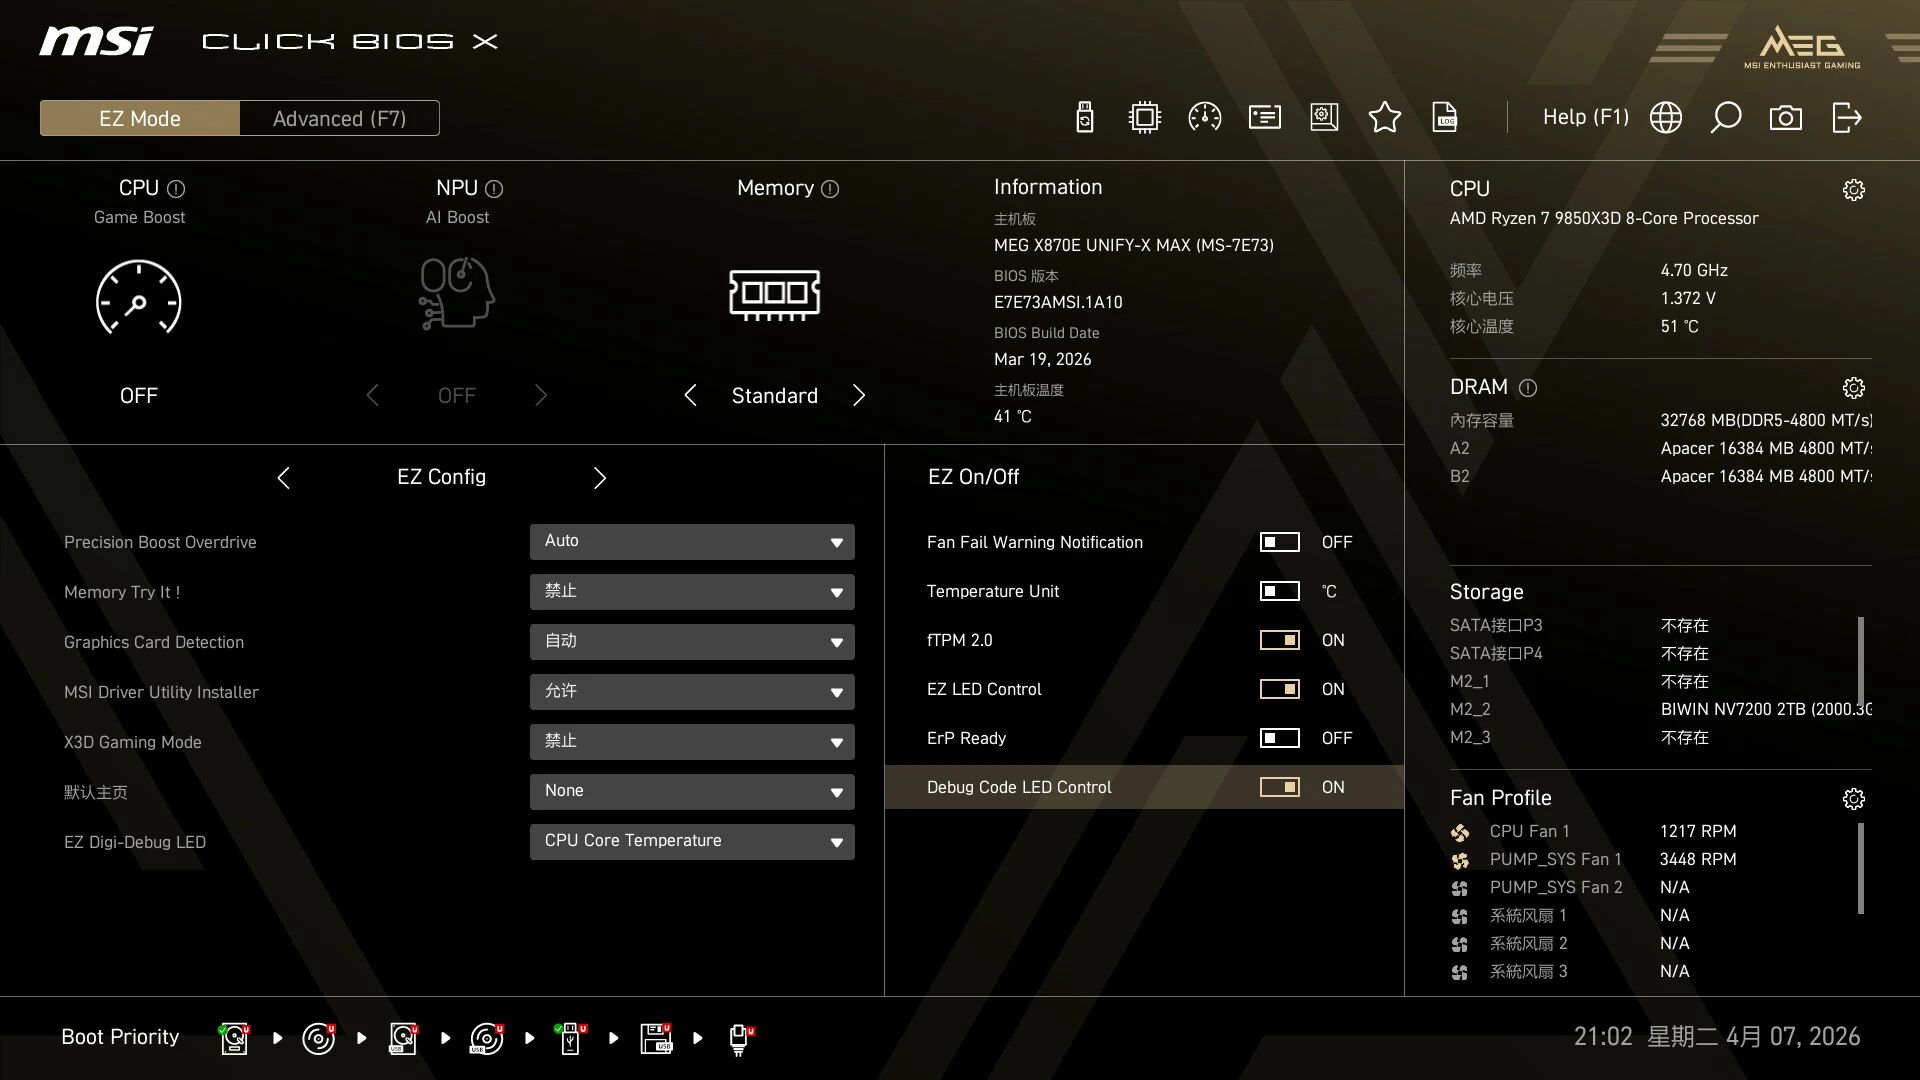Open CPU panel settings gear

[1853, 190]
